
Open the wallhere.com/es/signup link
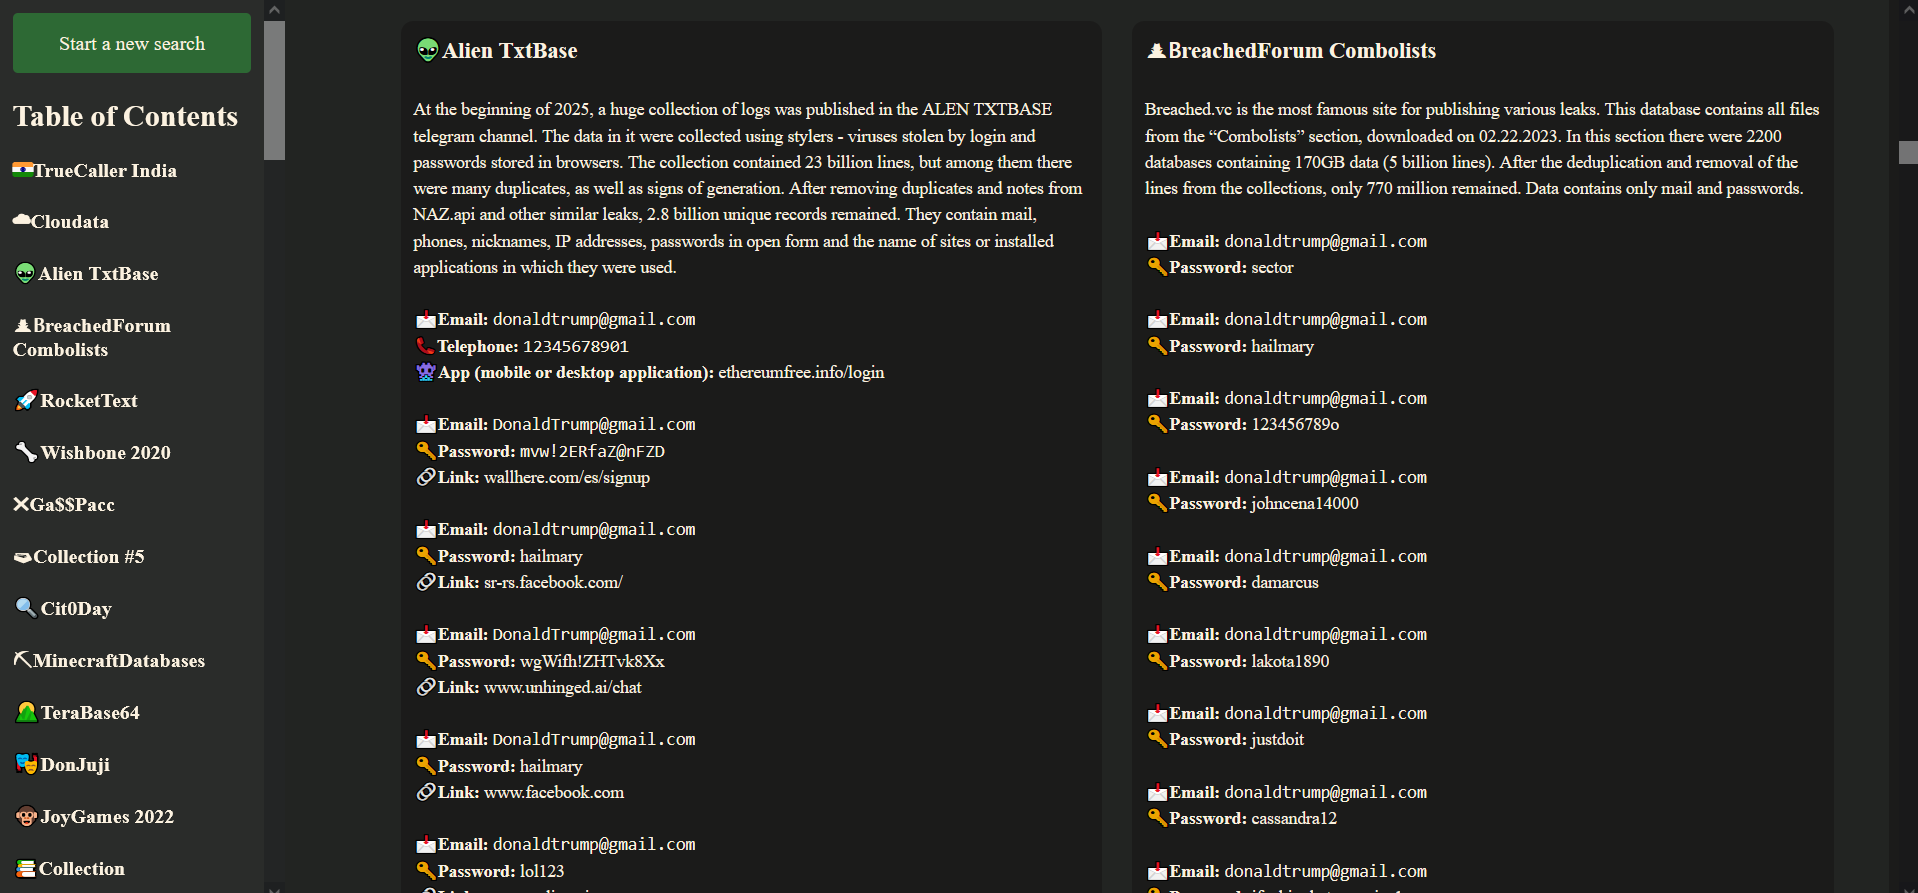pos(566,477)
